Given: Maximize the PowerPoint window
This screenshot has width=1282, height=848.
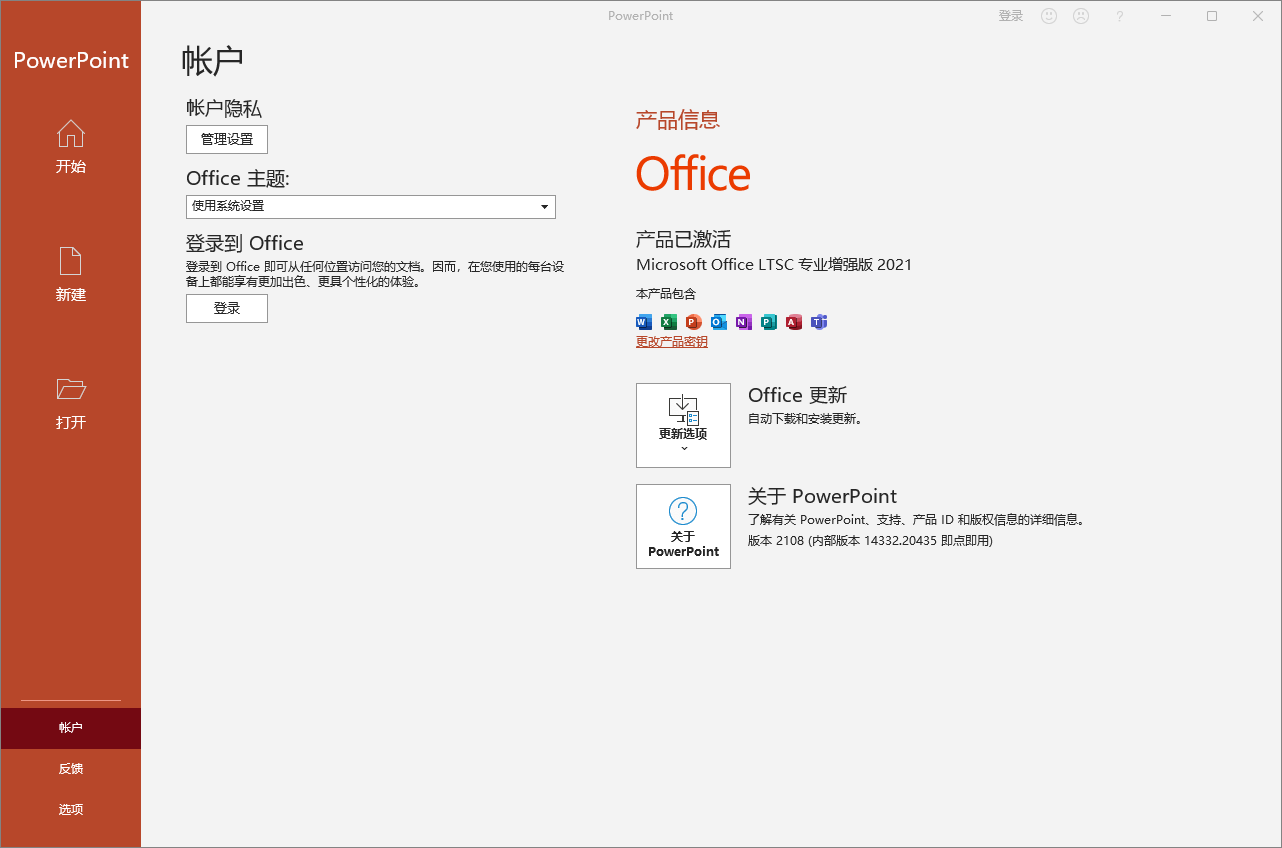Looking at the screenshot, I should coord(1212,16).
